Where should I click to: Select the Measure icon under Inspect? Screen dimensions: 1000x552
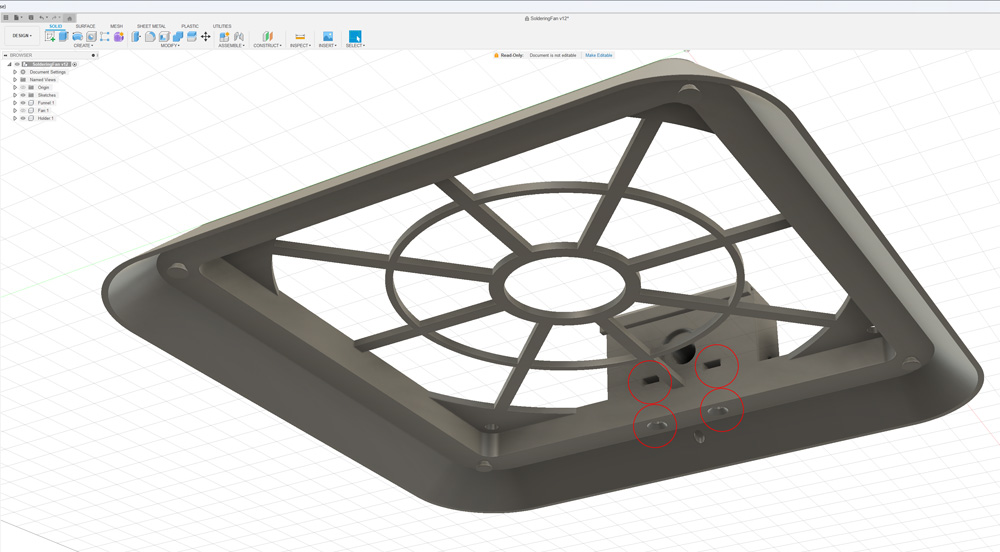click(x=299, y=37)
